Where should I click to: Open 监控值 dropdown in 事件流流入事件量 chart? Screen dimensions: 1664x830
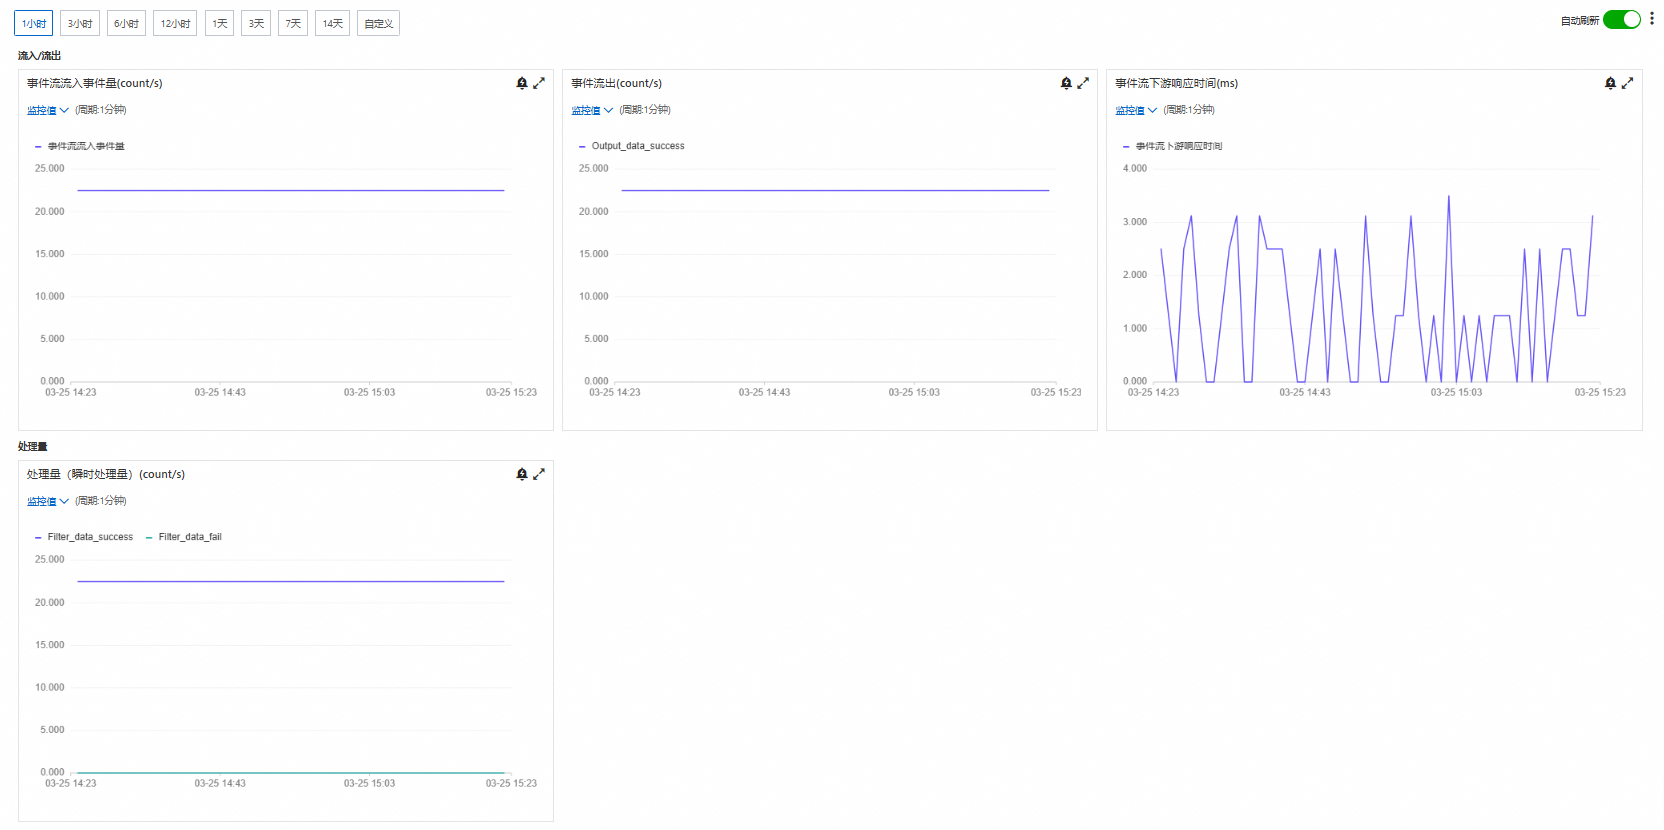[x=48, y=110]
